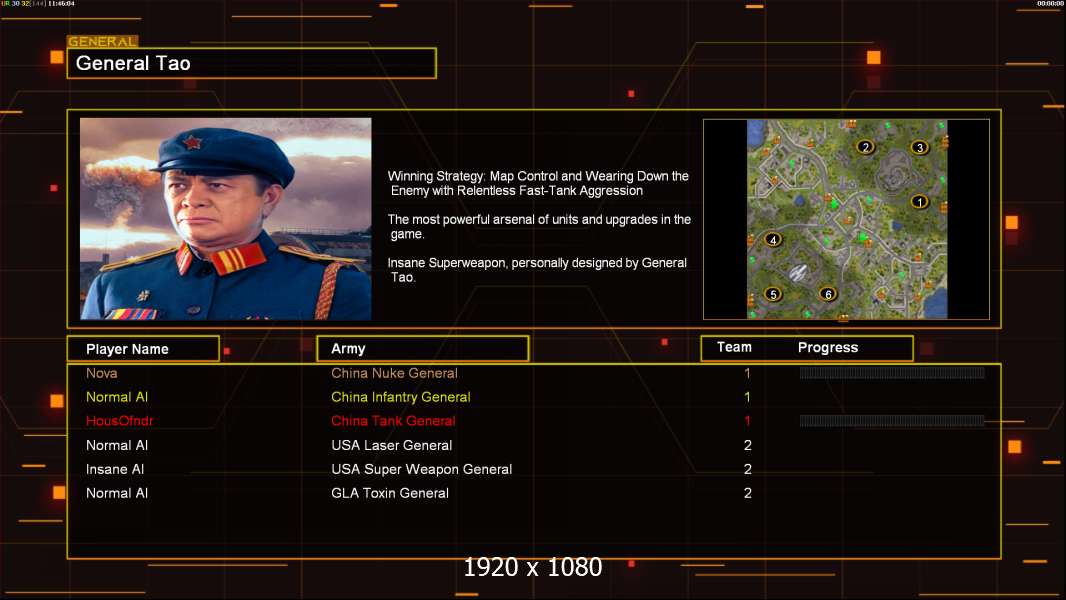Click team number 1 in Nova's row
The width and height of the screenshot is (1066, 600).
747,373
